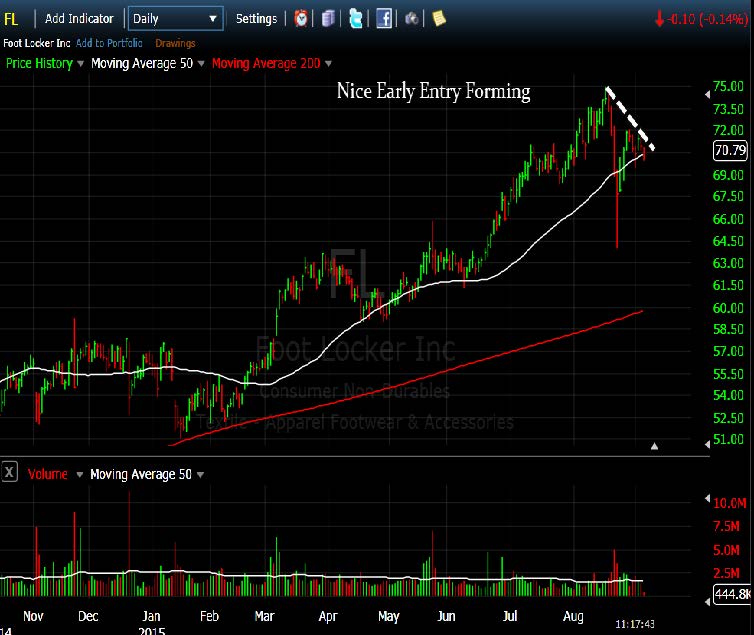Expand the volume pane Moving Average 50 dropdown arrow
Image resolution: width=754 pixels, height=635 pixels.
pos(201,474)
